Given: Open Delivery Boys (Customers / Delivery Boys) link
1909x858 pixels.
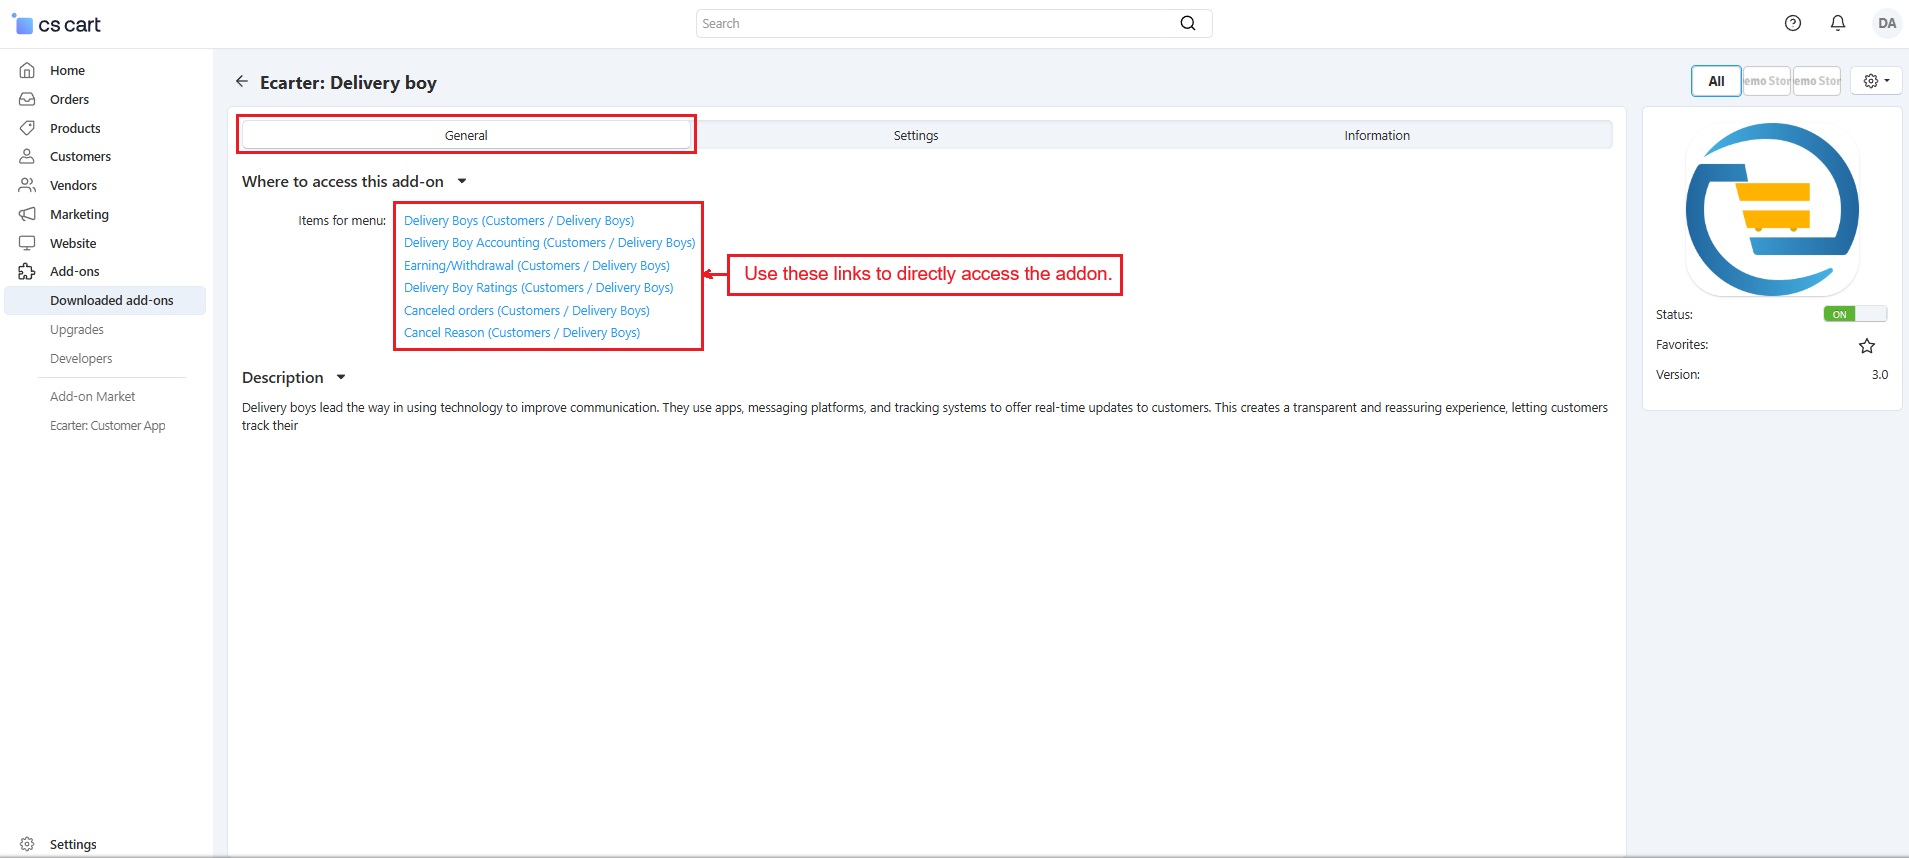Looking at the screenshot, I should click(x=519, y=220).
